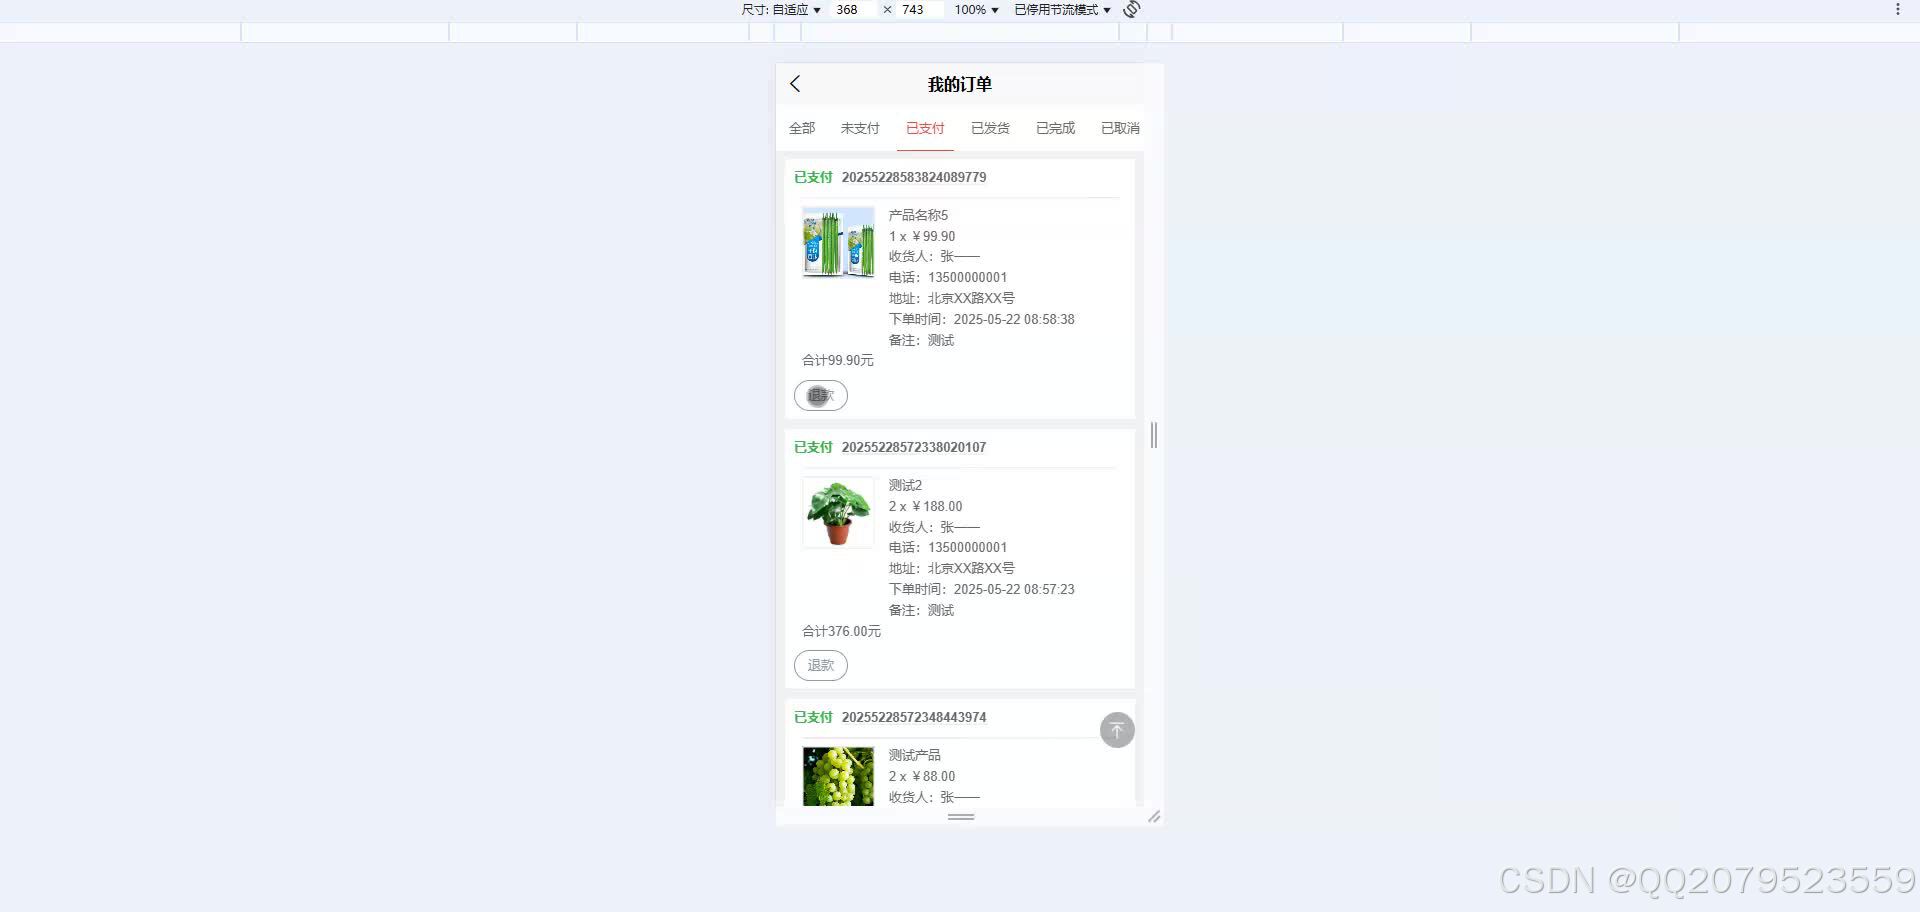Select the 未支付 orders tab
The width and height of the screenshot is (1920, 912).
[860, 128]
